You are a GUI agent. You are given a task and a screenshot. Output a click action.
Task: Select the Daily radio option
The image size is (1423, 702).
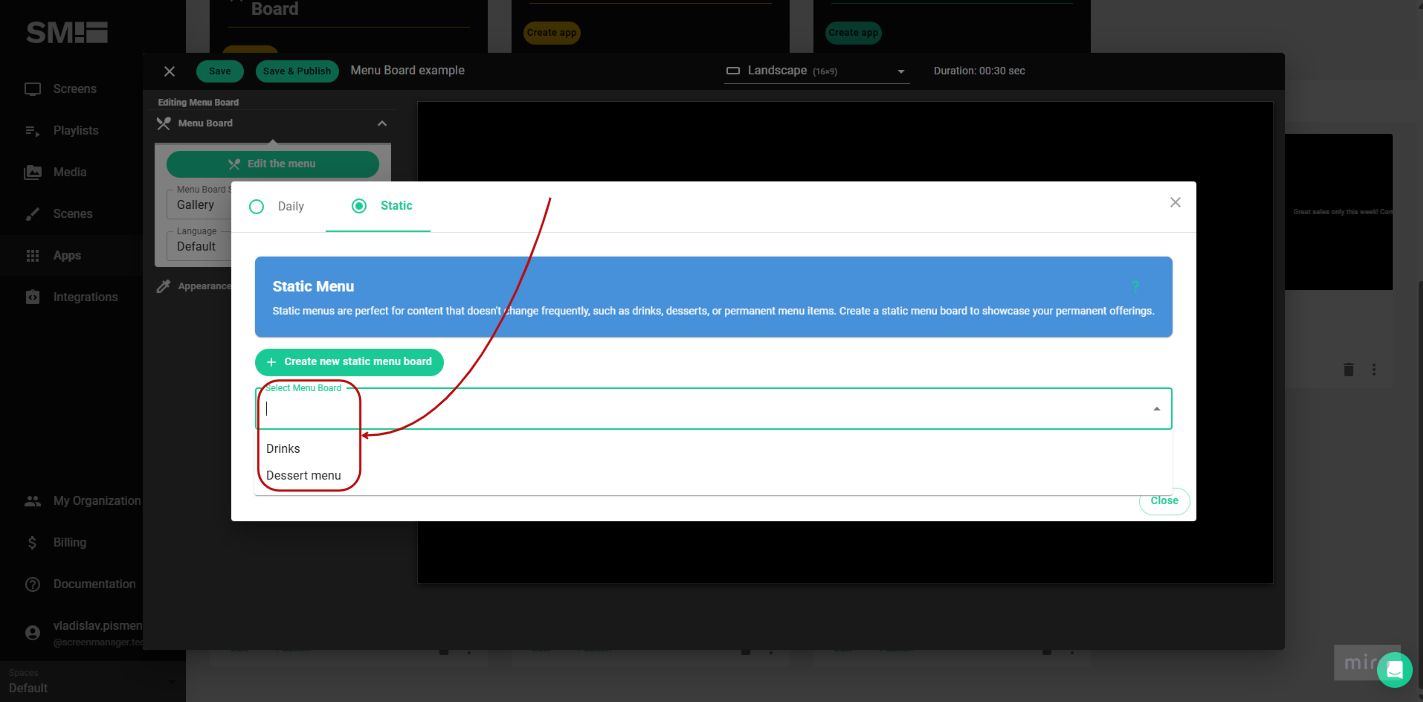coord(256,206)
